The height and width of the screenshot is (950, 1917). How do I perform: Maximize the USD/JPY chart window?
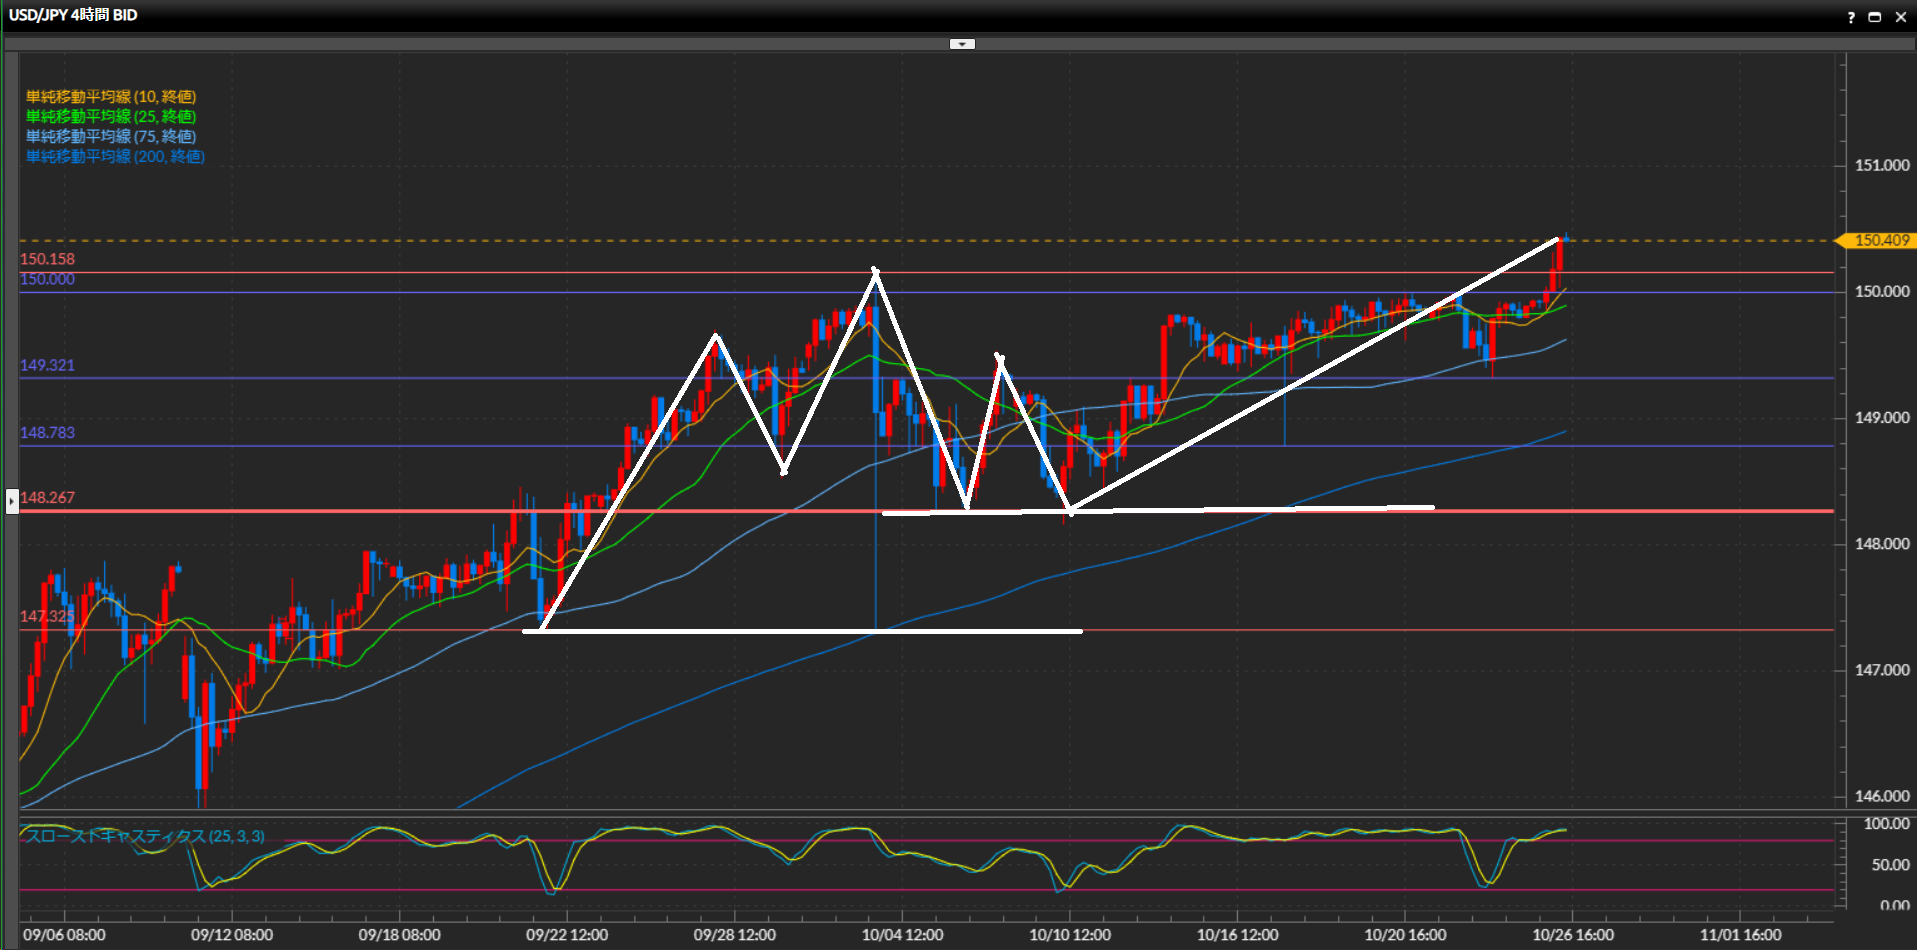tap(1875, 17)
